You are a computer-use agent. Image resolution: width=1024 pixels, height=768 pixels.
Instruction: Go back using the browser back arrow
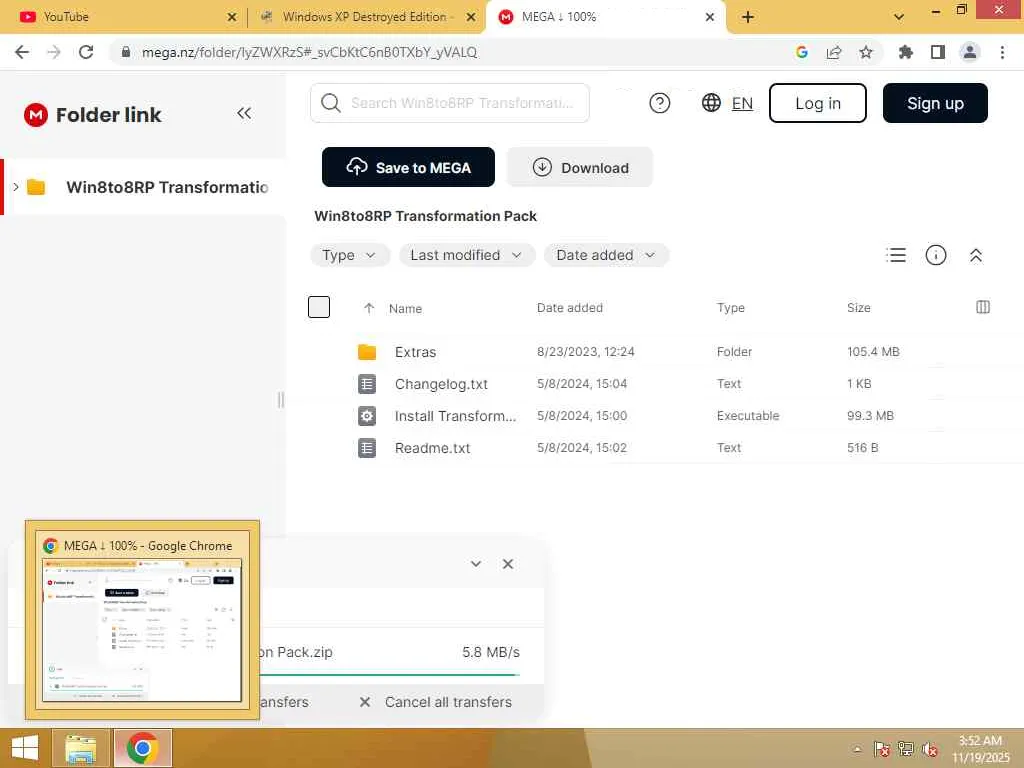[22, 52]
